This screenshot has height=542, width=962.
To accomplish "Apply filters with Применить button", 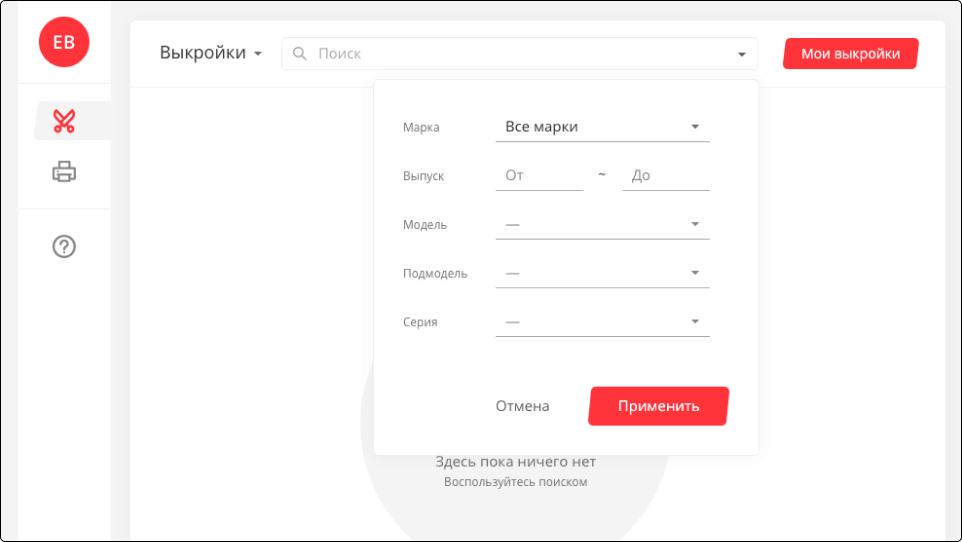I will click(x=658, y=406).
